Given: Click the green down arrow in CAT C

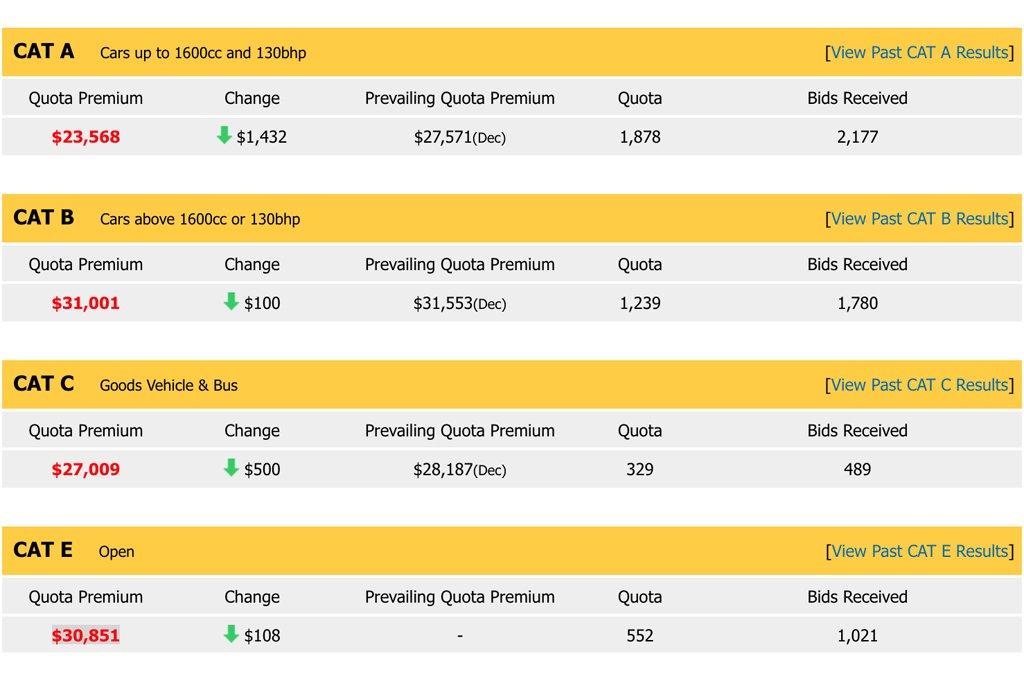Looking at the screenshot, I should pyautogui.click(x=231, y=467).
